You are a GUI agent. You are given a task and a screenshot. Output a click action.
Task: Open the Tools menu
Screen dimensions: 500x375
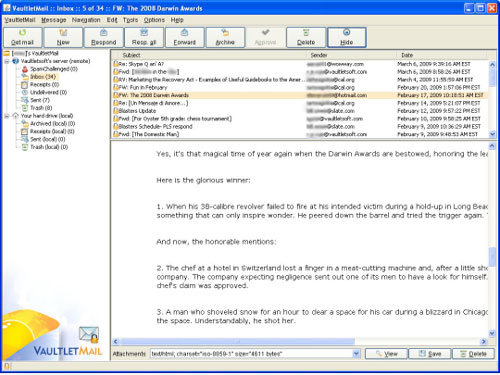pyautogui.click(x=130, y=20)
